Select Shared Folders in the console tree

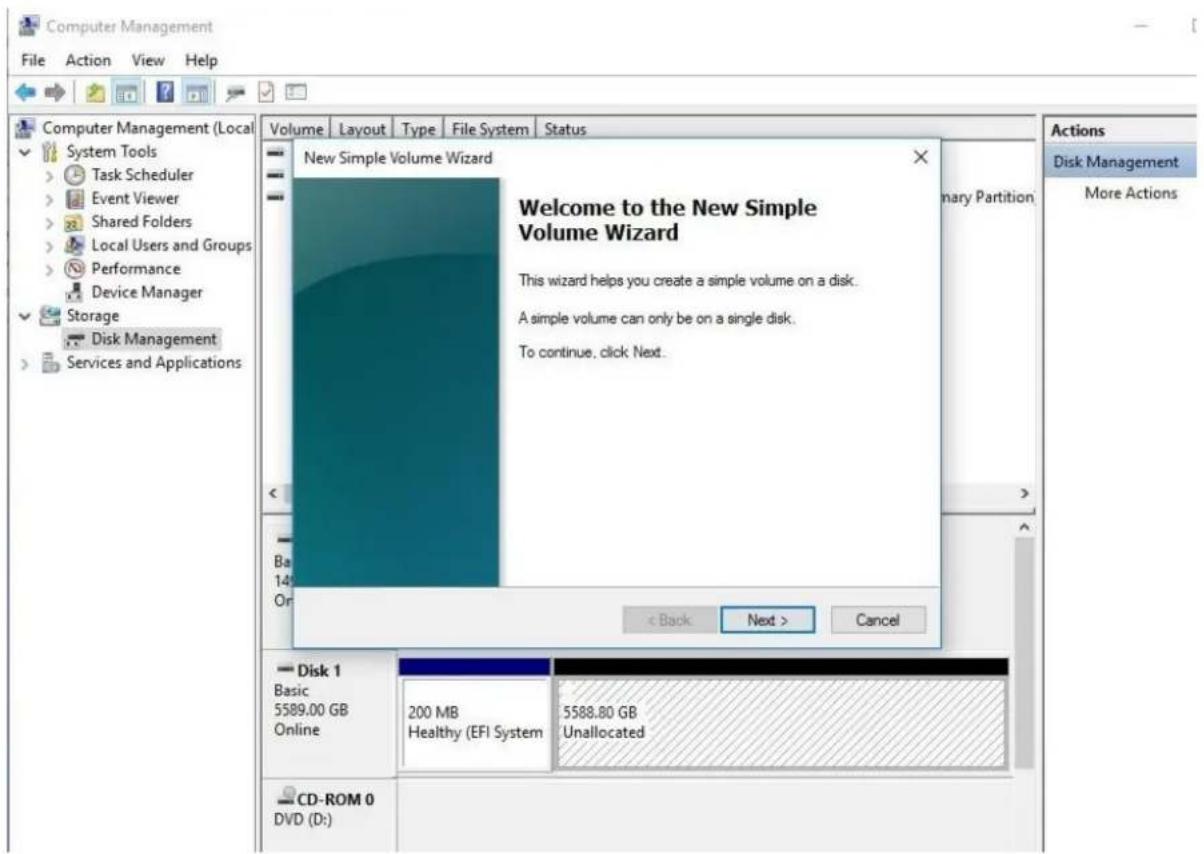coord(128,222)
